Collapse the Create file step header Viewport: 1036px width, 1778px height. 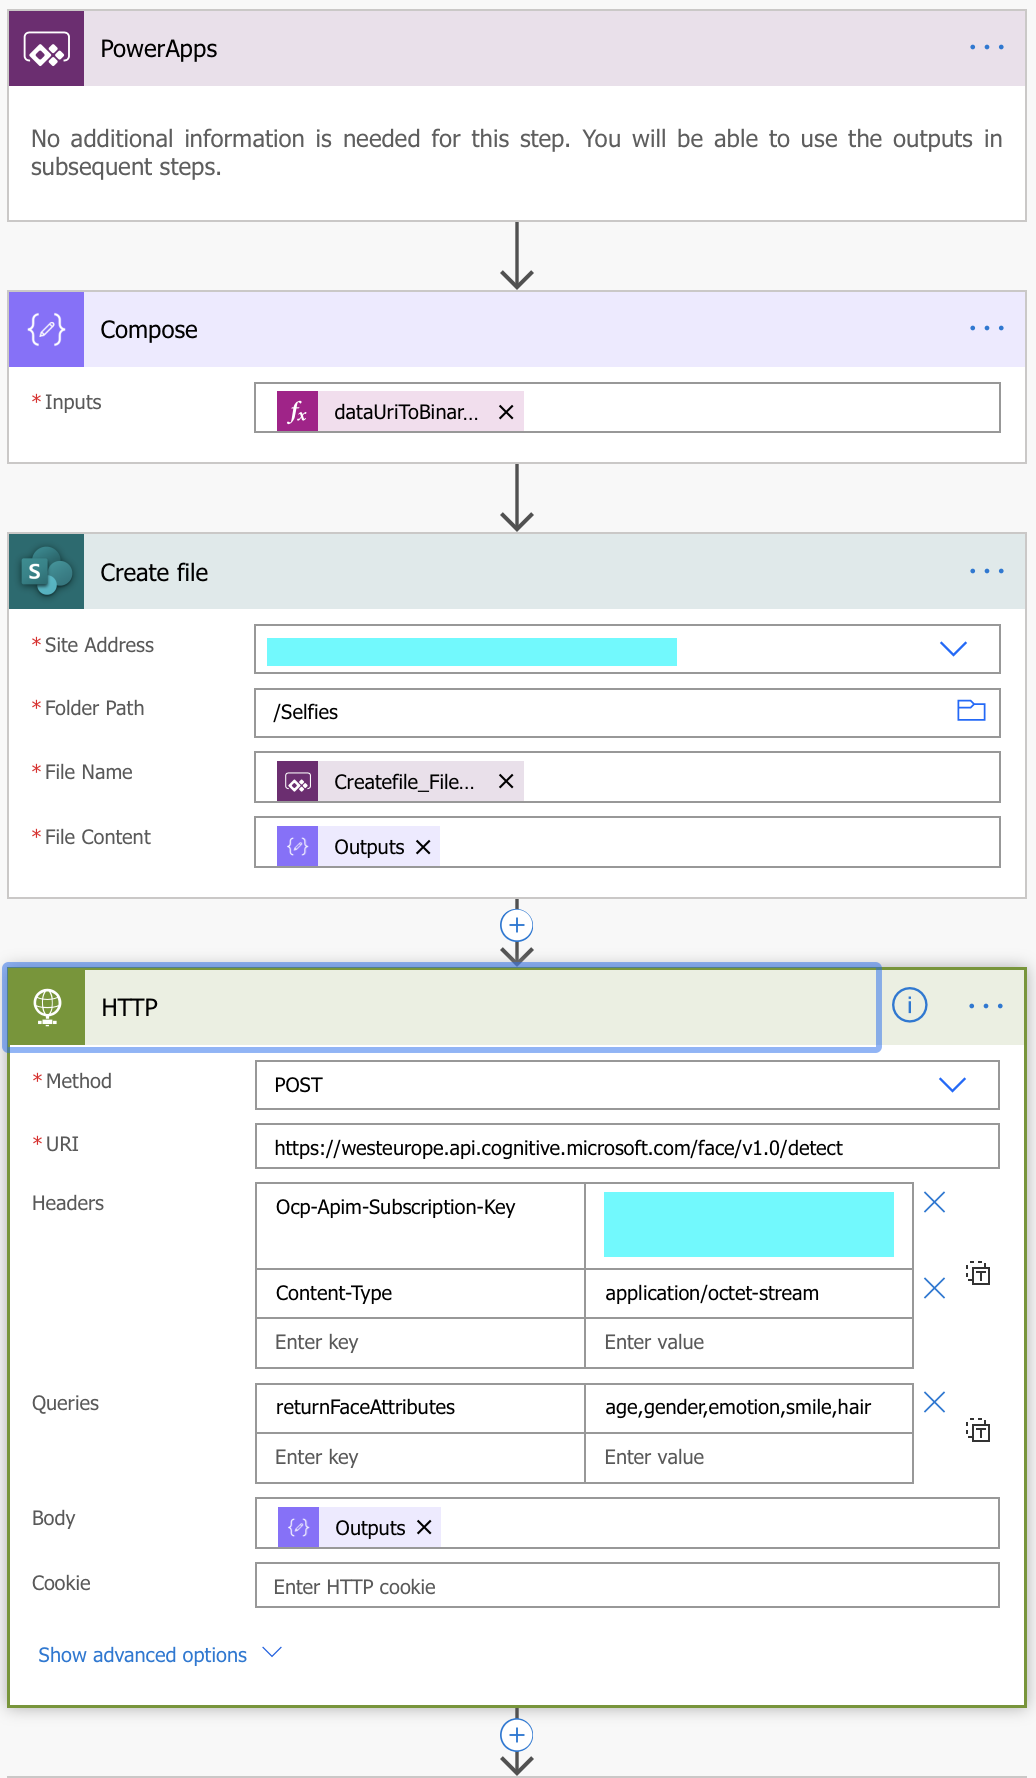[x=517, y=572]
